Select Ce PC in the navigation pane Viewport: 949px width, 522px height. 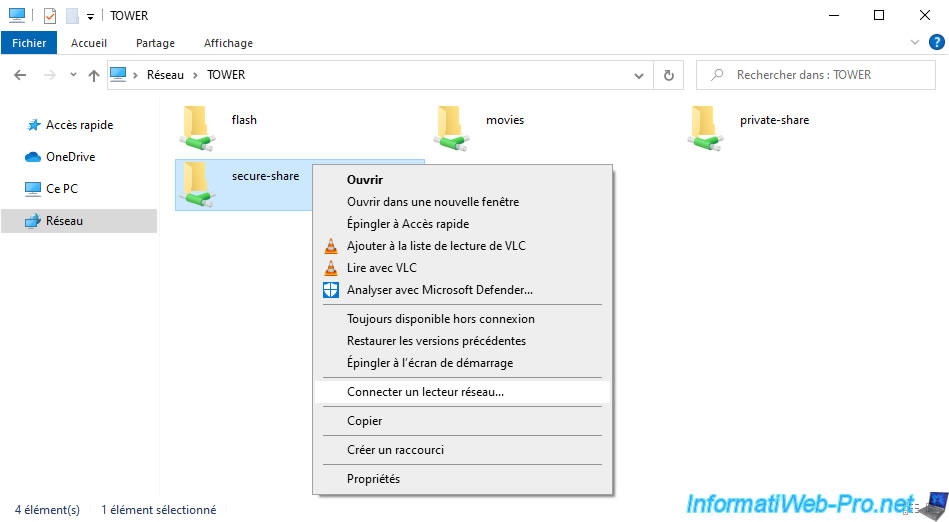(x=62, y=188)
